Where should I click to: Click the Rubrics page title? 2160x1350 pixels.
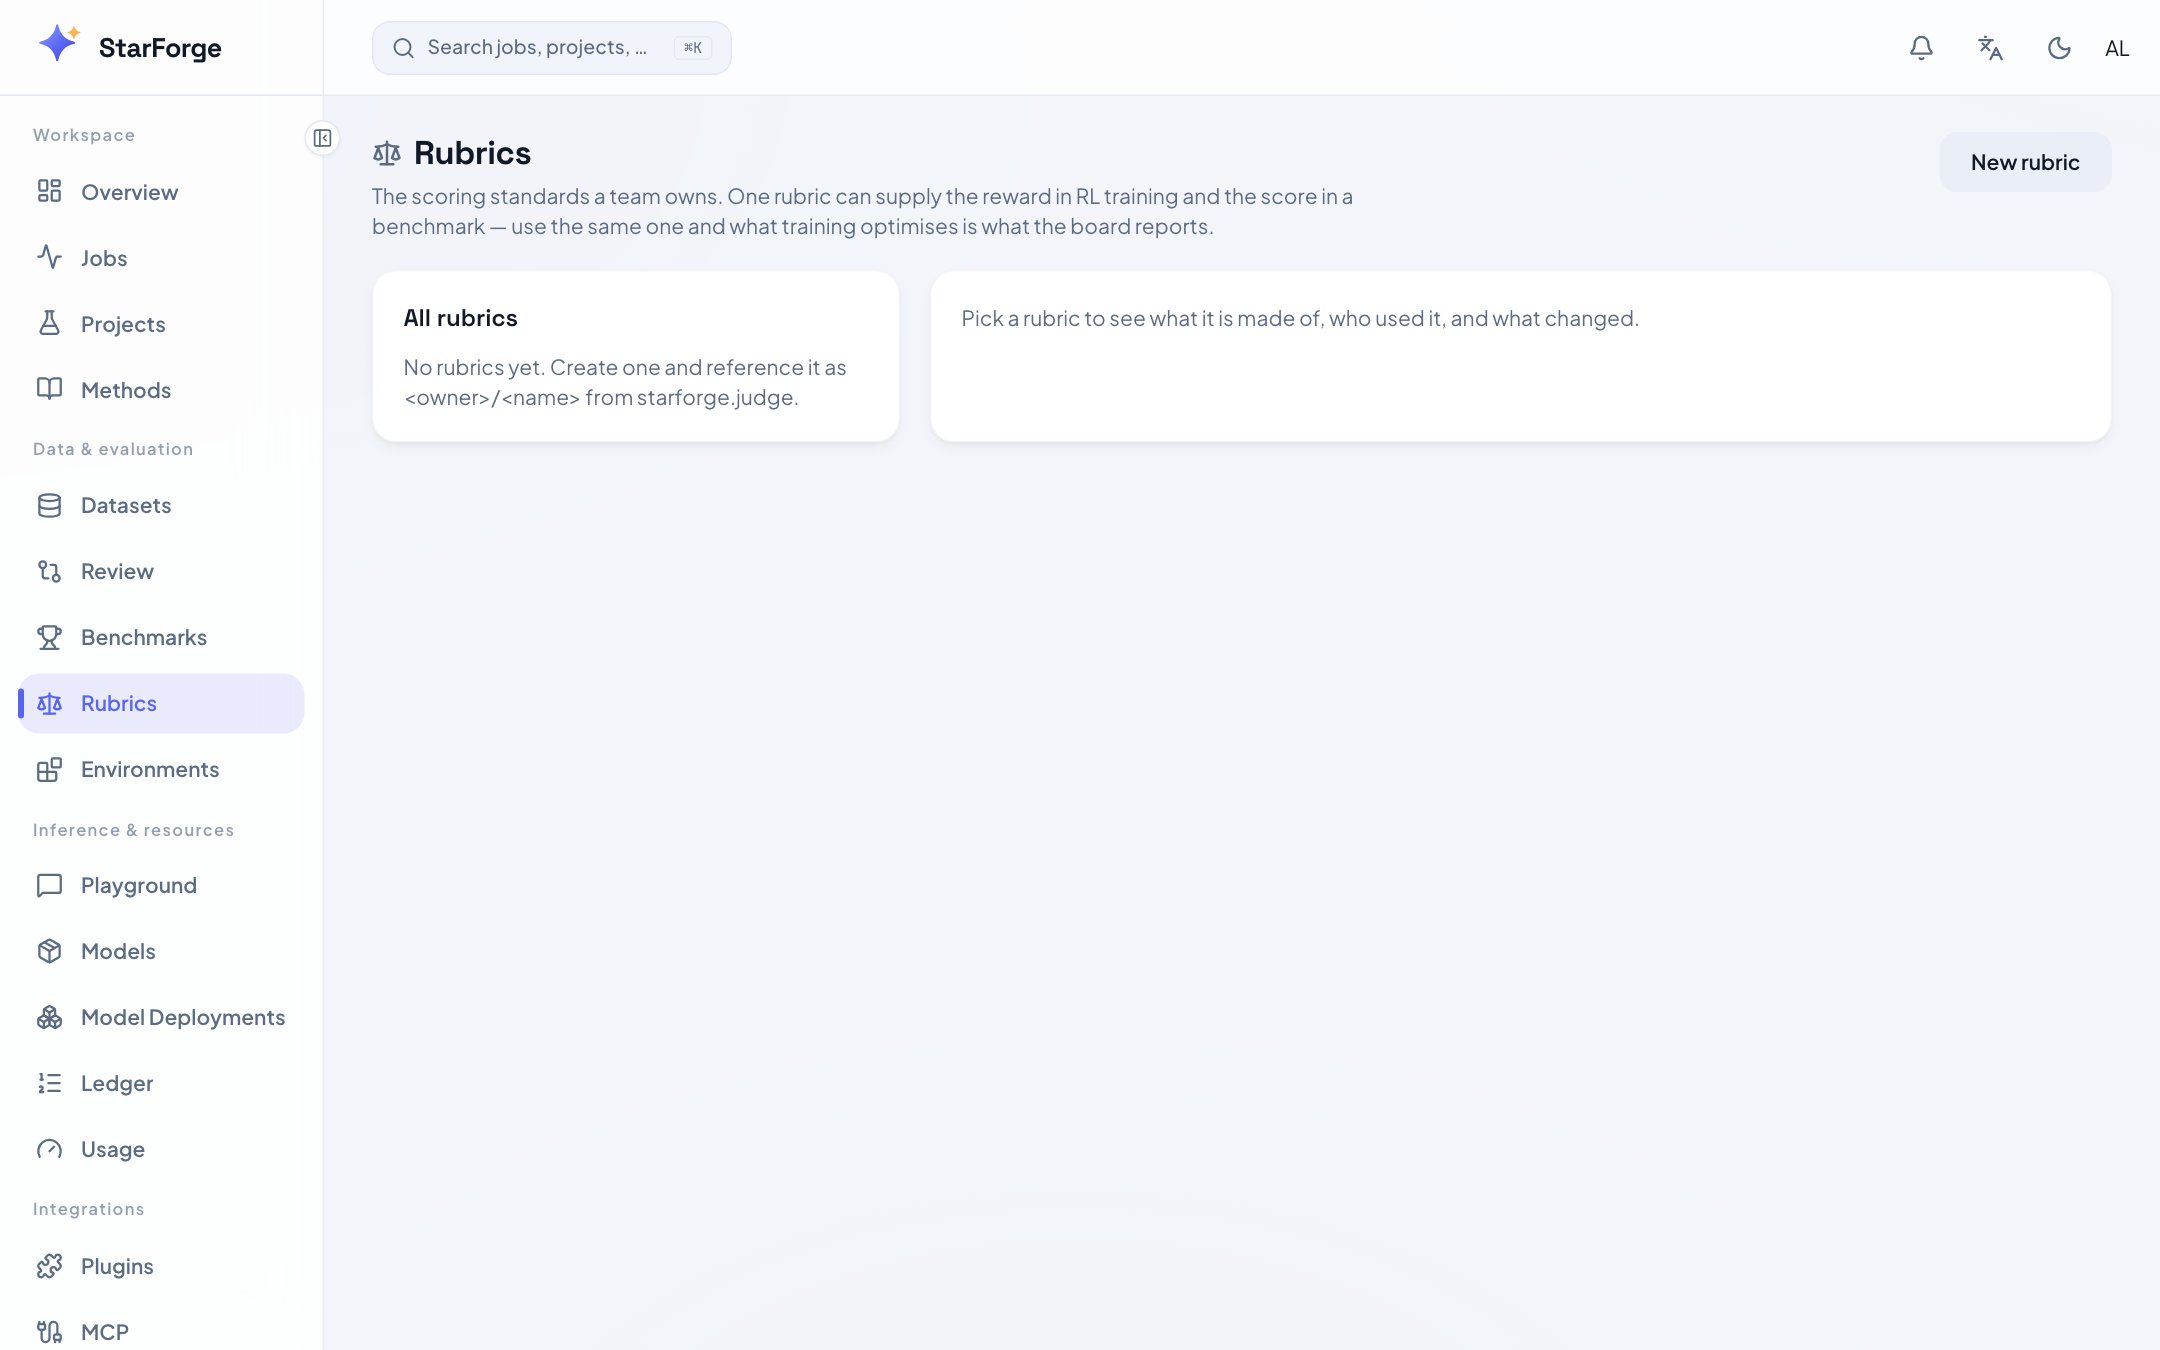coord(472,153)
